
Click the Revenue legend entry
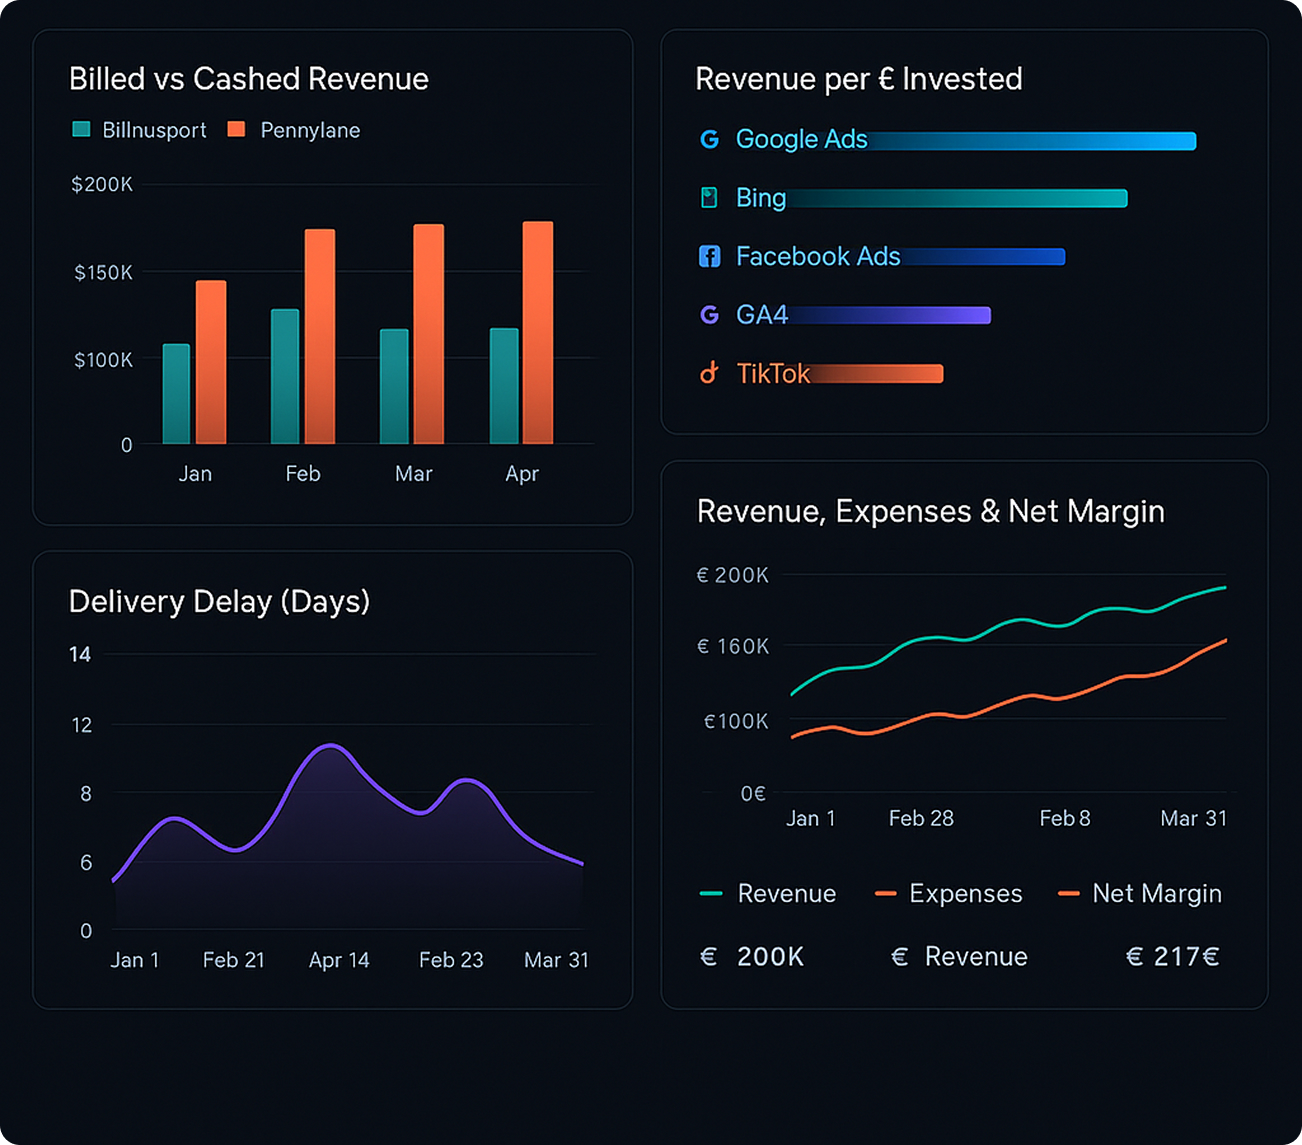click(x=768, y=893)
